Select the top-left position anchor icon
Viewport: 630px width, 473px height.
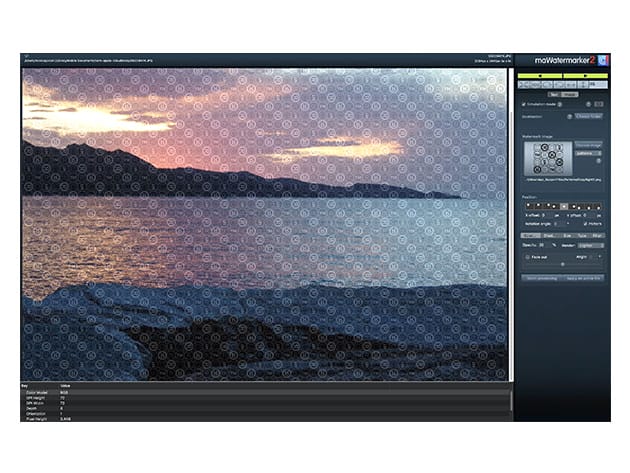pos(528,206)
